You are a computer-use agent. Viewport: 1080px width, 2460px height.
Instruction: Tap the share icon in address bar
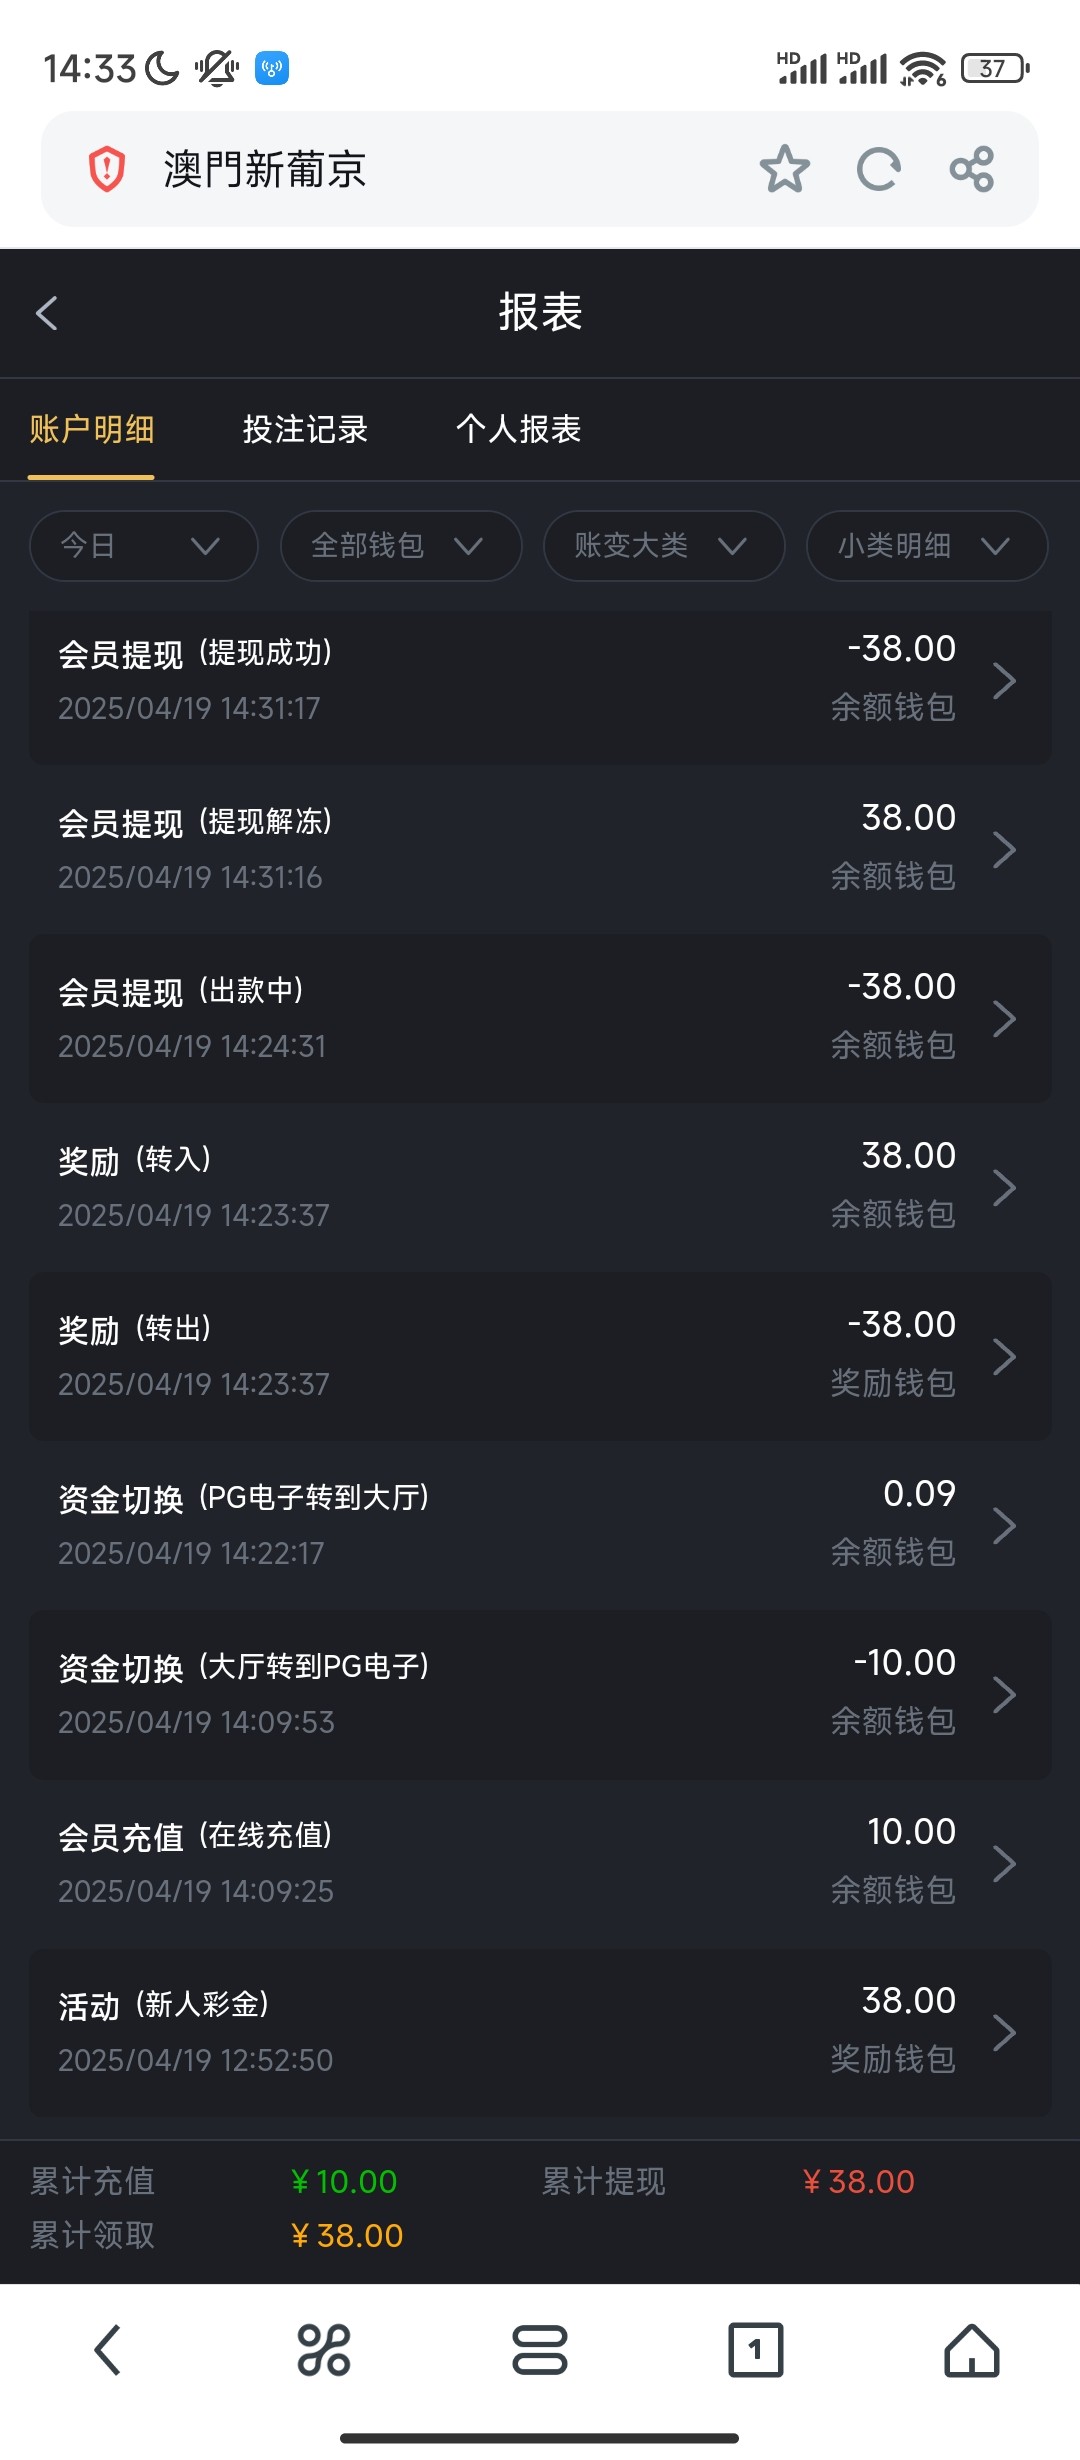972,169
